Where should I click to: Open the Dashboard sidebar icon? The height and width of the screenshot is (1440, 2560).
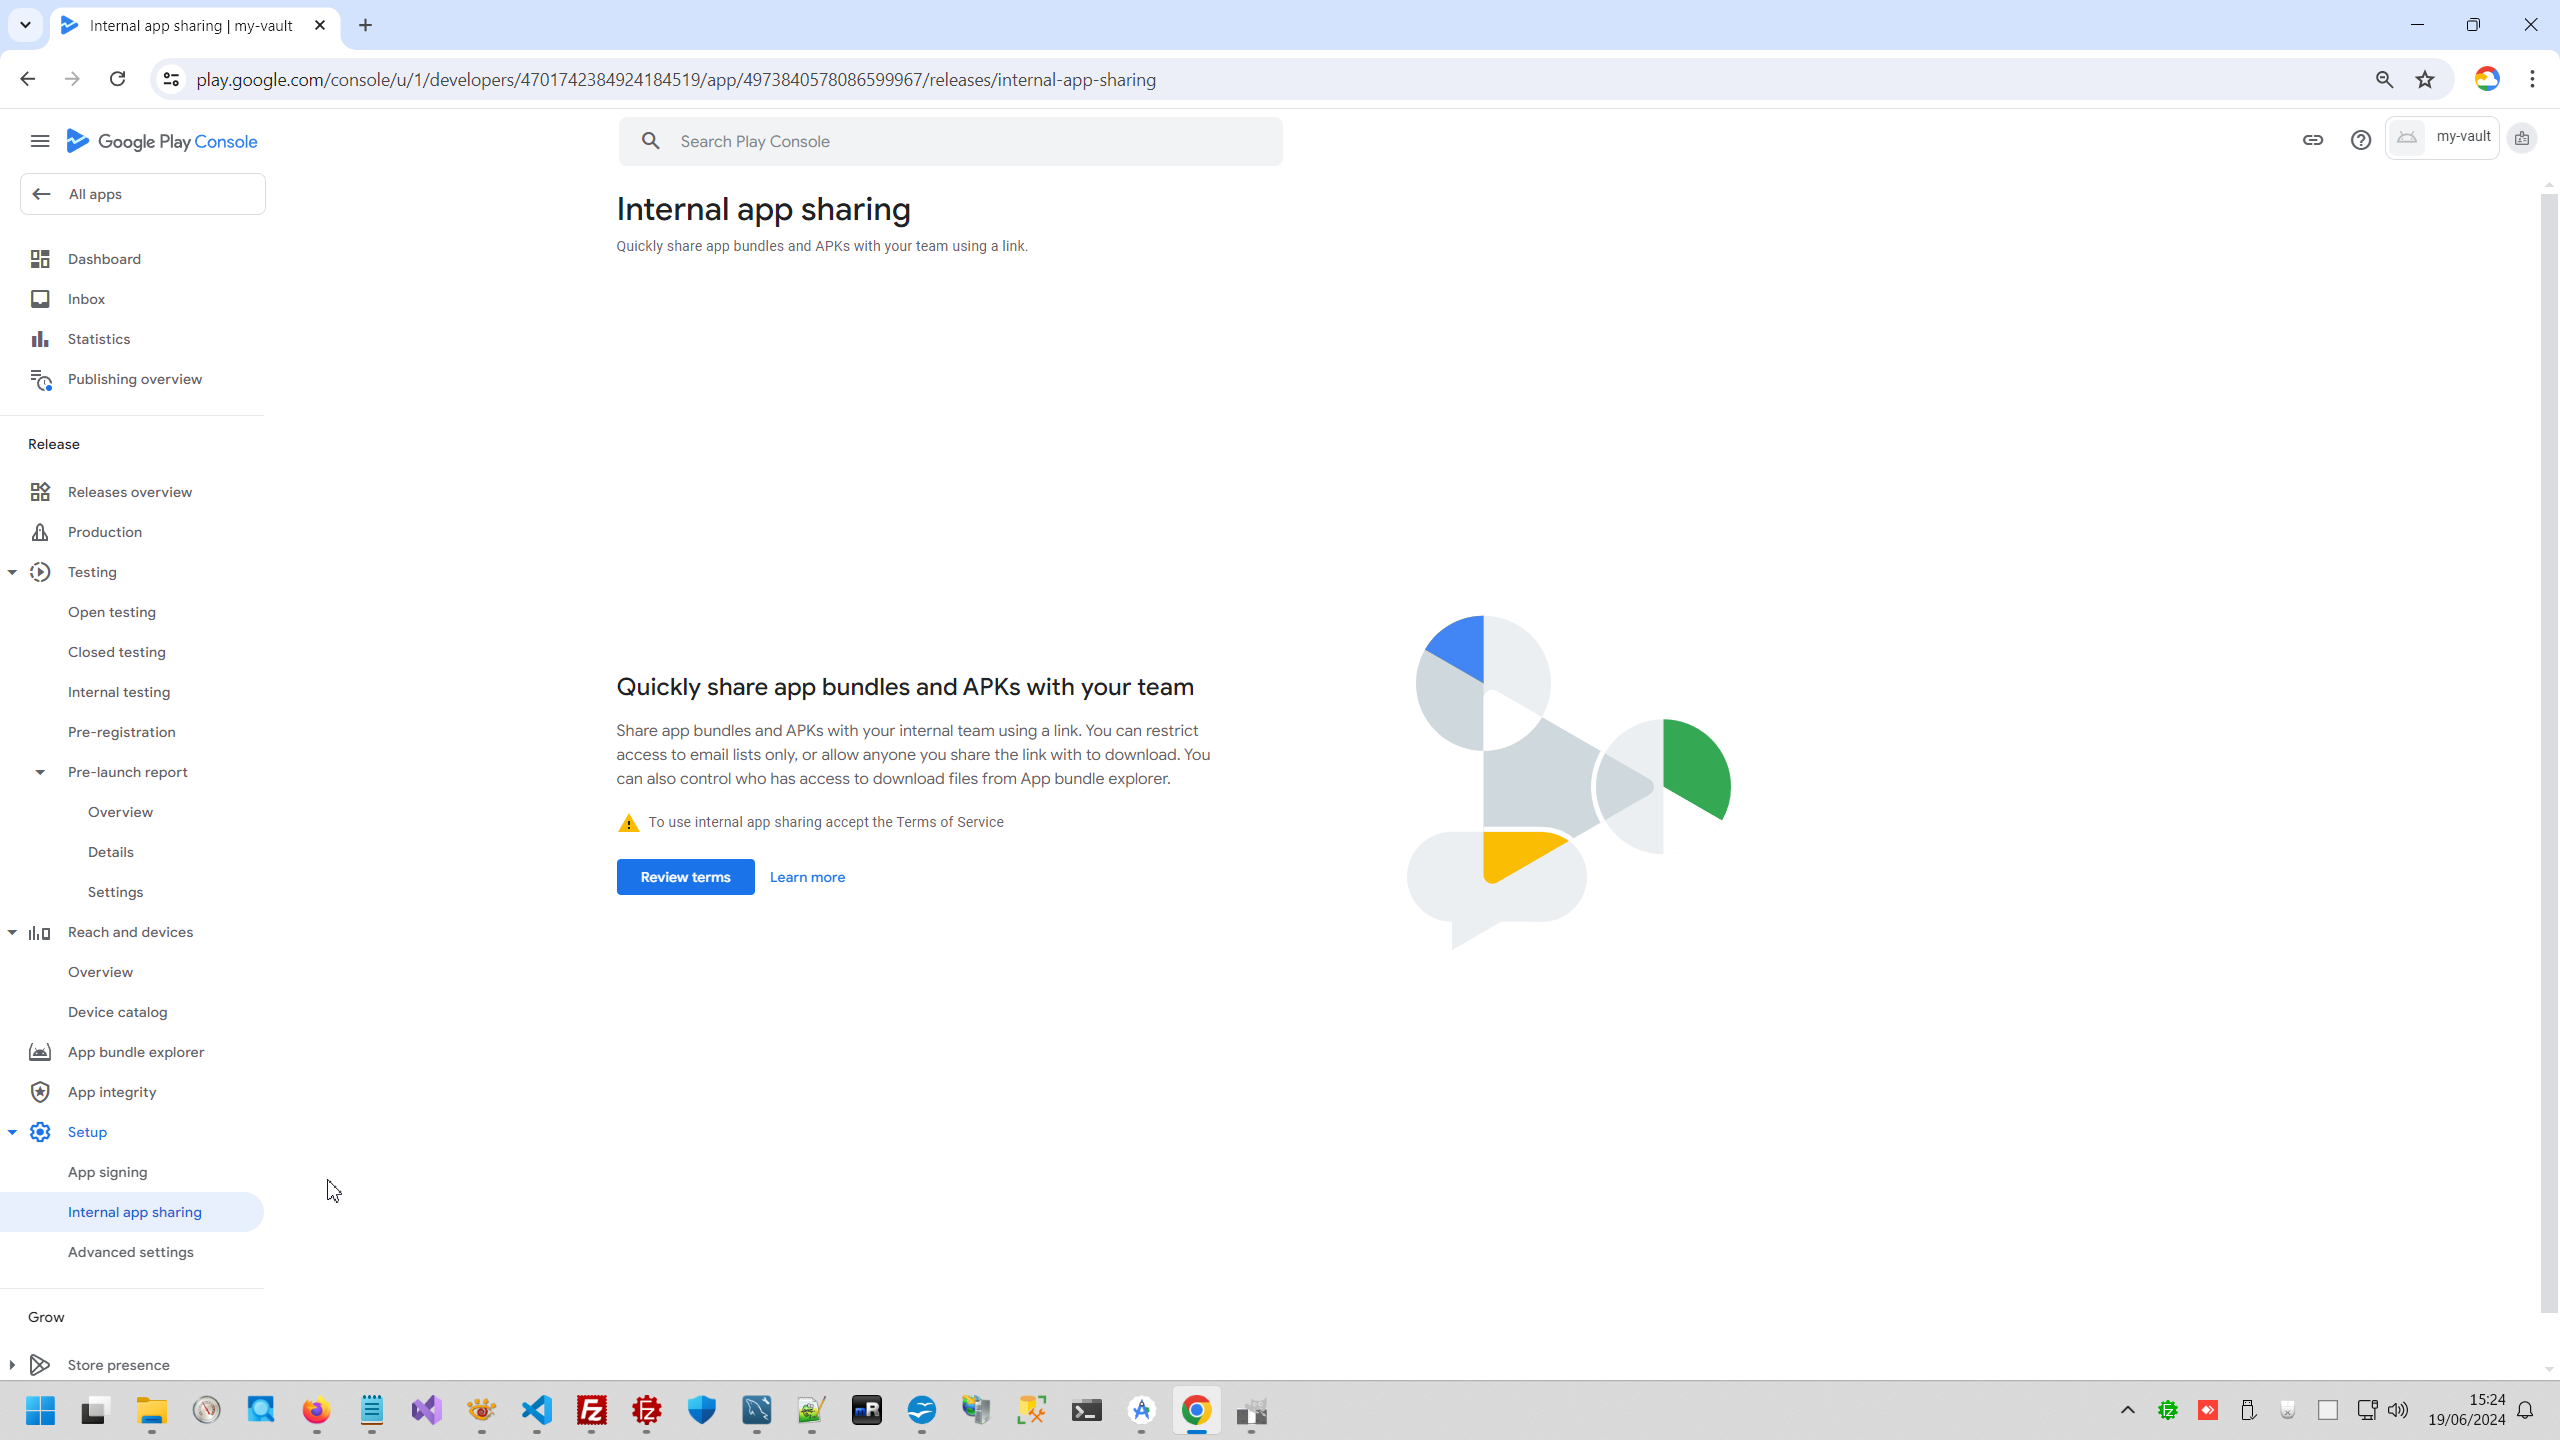40,259
